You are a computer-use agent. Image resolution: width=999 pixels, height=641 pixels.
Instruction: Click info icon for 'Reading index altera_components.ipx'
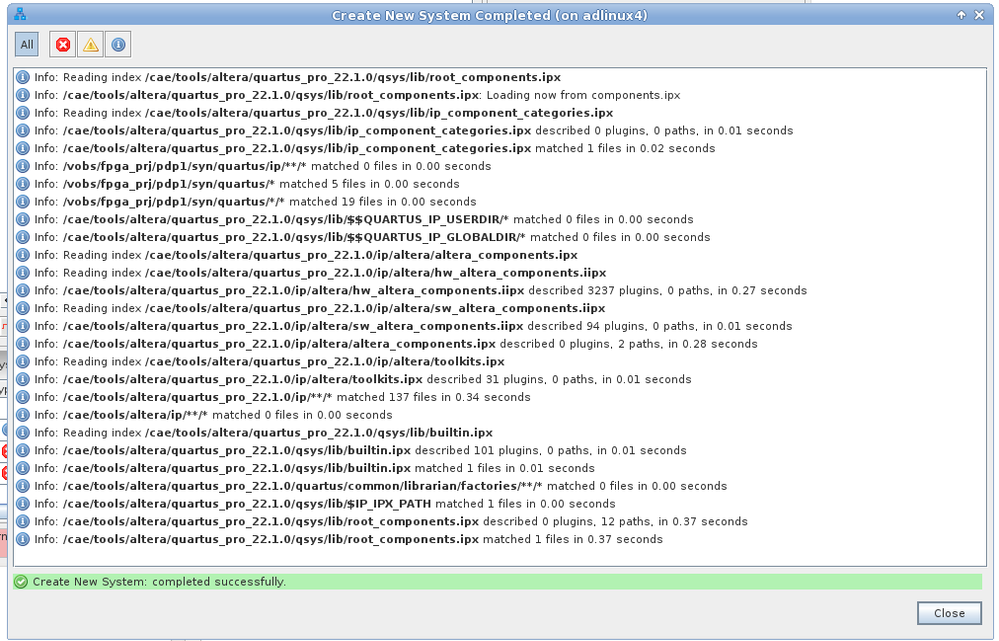click(23, 255)
